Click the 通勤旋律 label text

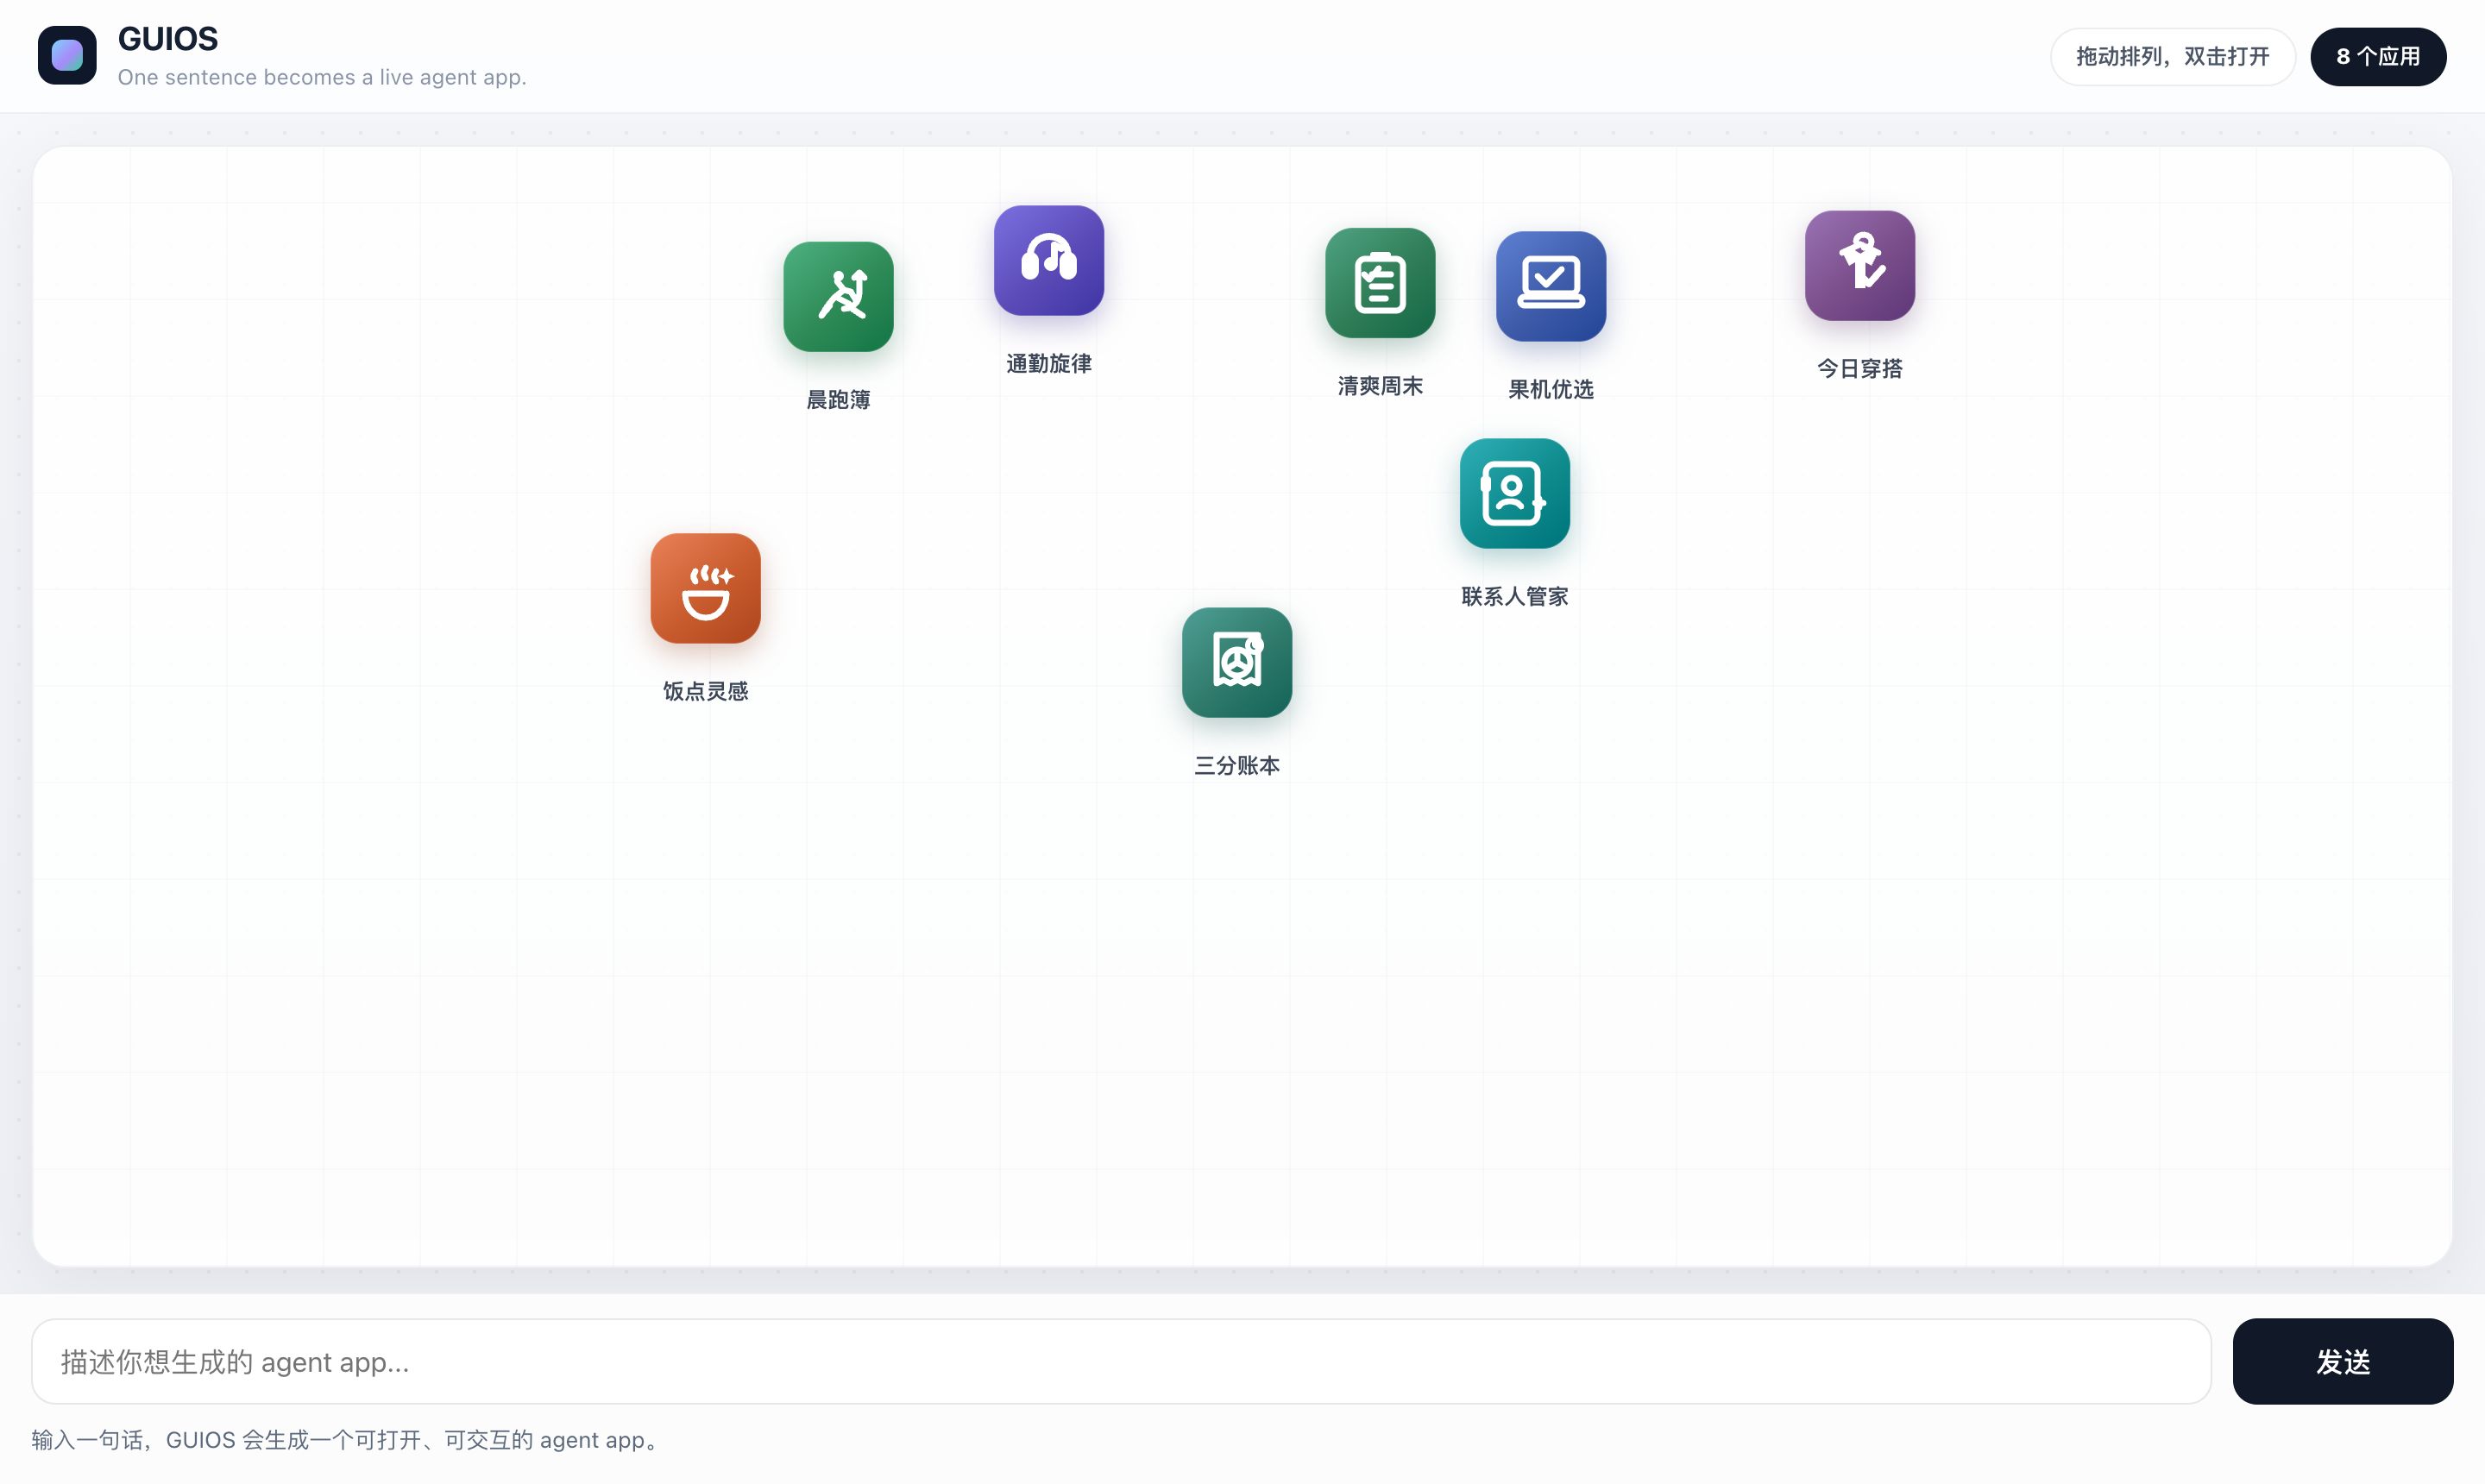coord(1049,364)
